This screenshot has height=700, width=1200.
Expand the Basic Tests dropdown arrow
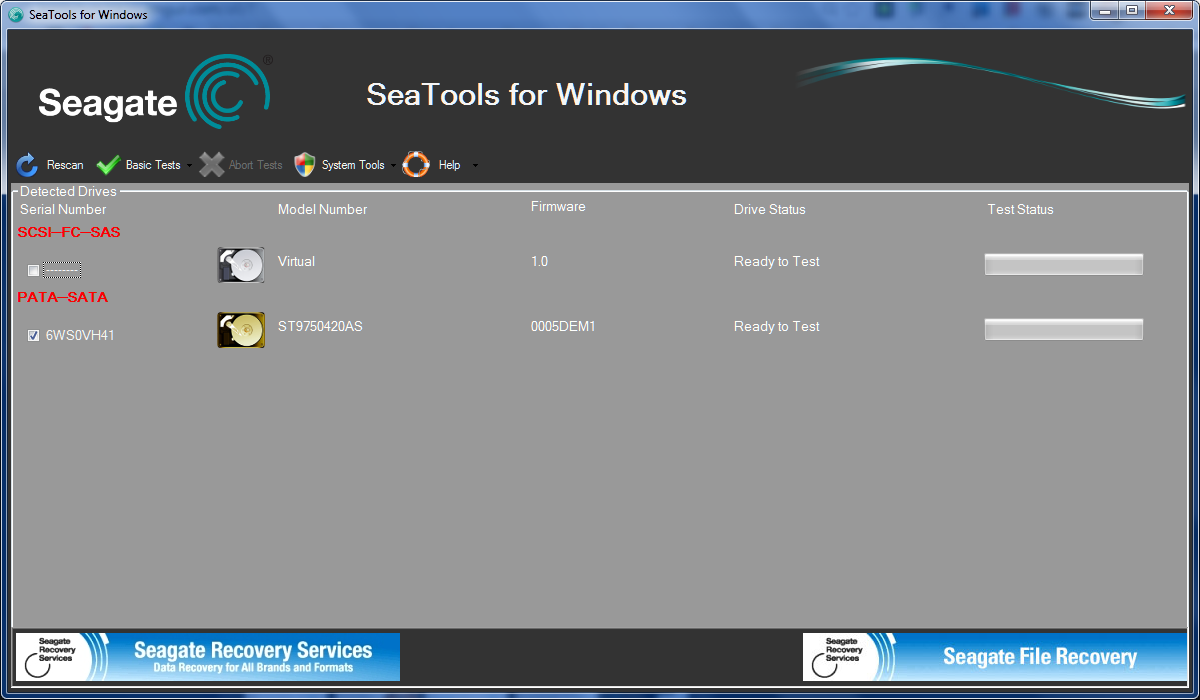189,166
